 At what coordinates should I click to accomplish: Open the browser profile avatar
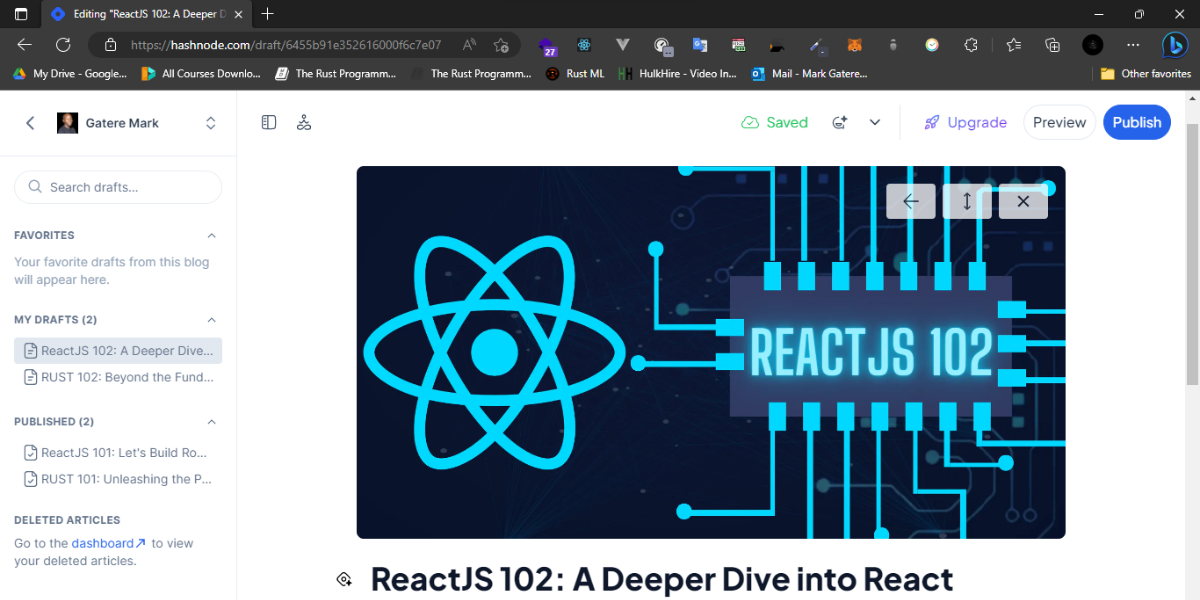click(1093, 45)
